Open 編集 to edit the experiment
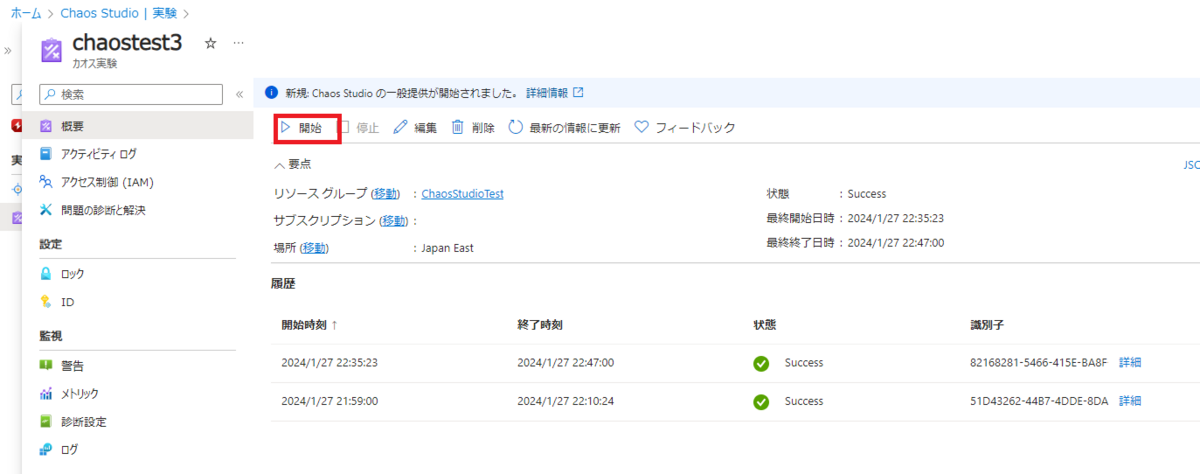 coord(415,128)
